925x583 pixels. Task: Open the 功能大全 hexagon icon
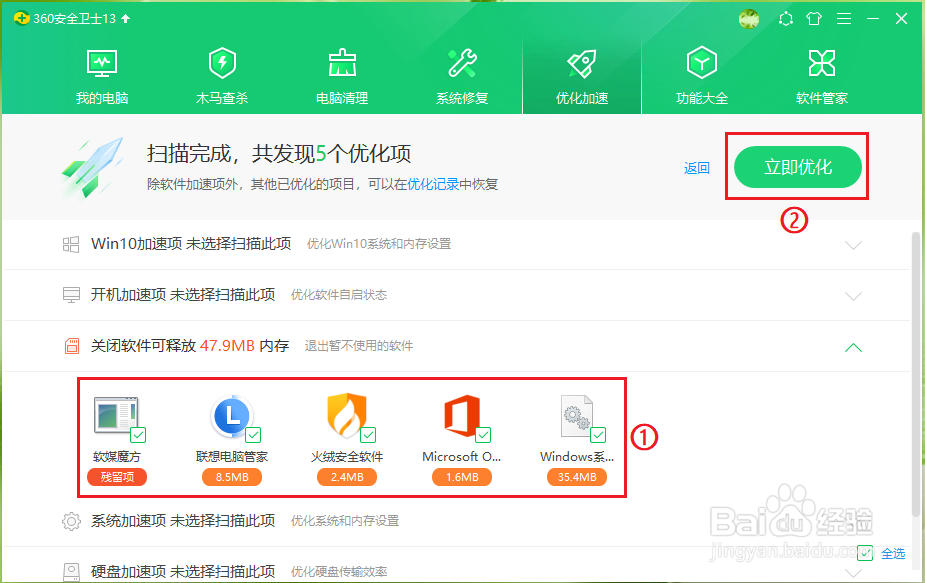point(701,63)
